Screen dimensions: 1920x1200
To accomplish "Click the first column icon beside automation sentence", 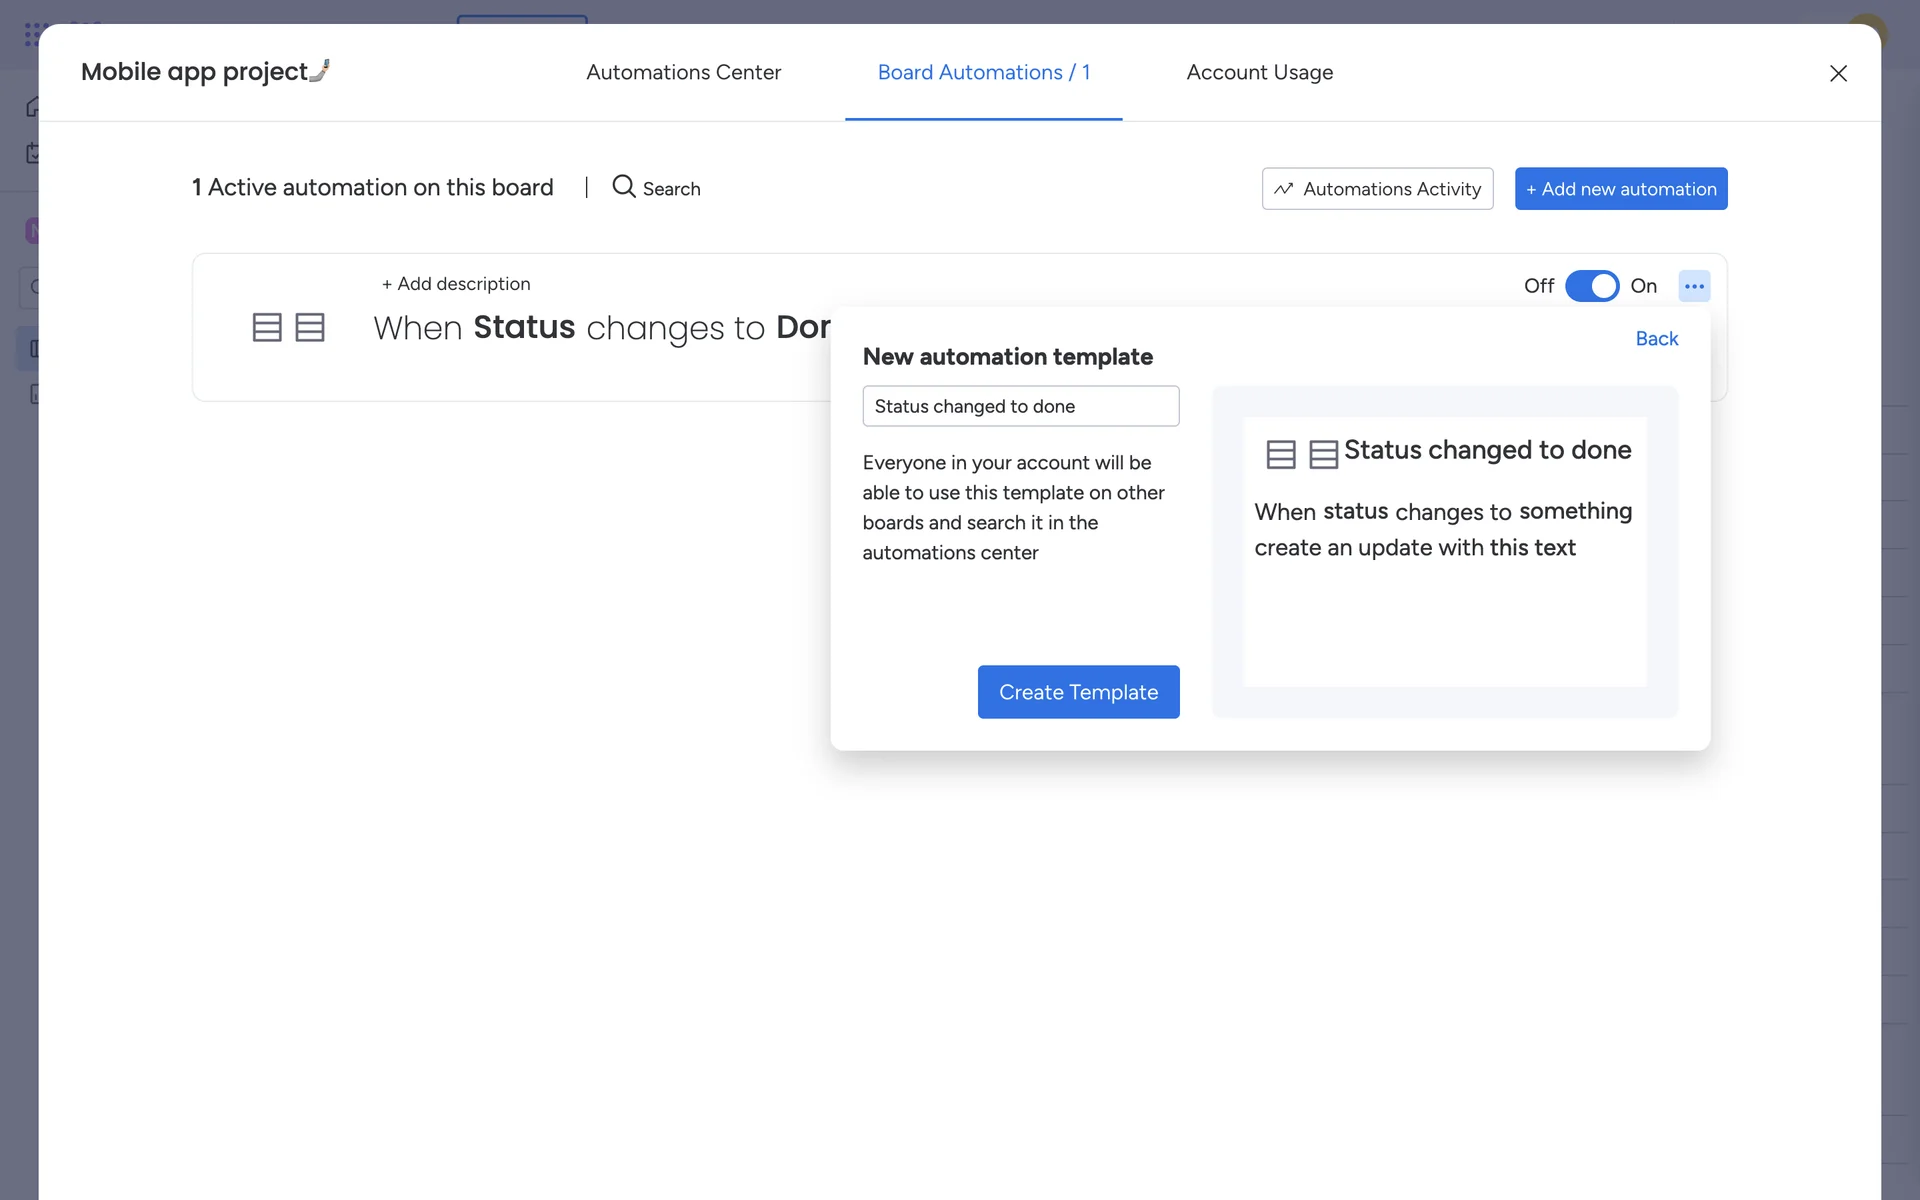I will pos(267,327).
